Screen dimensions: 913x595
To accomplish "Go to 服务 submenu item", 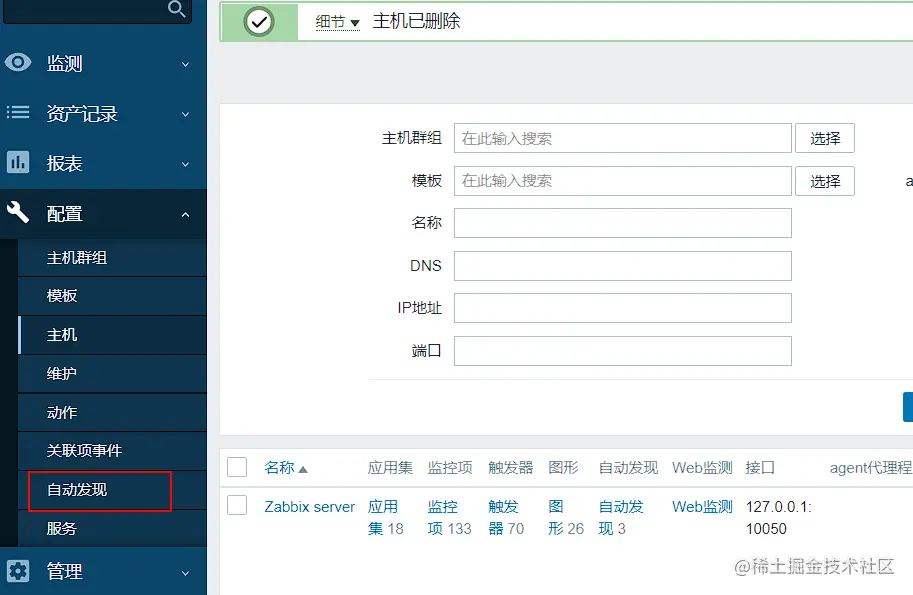I will pyautogui.click(x=112, y=529).
